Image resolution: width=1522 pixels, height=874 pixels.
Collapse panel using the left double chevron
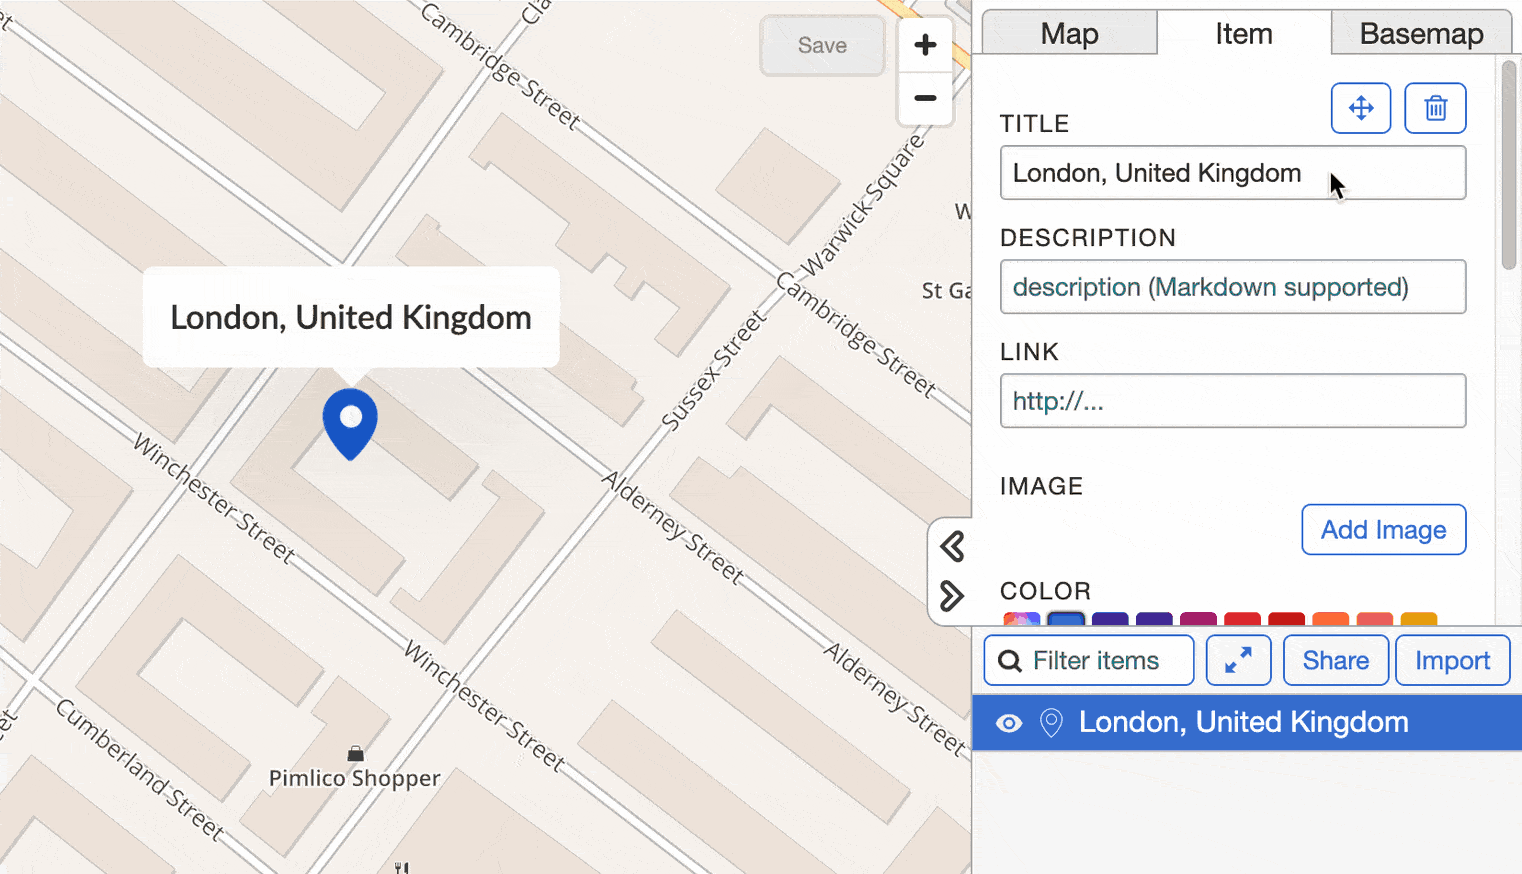coord(952,546)
